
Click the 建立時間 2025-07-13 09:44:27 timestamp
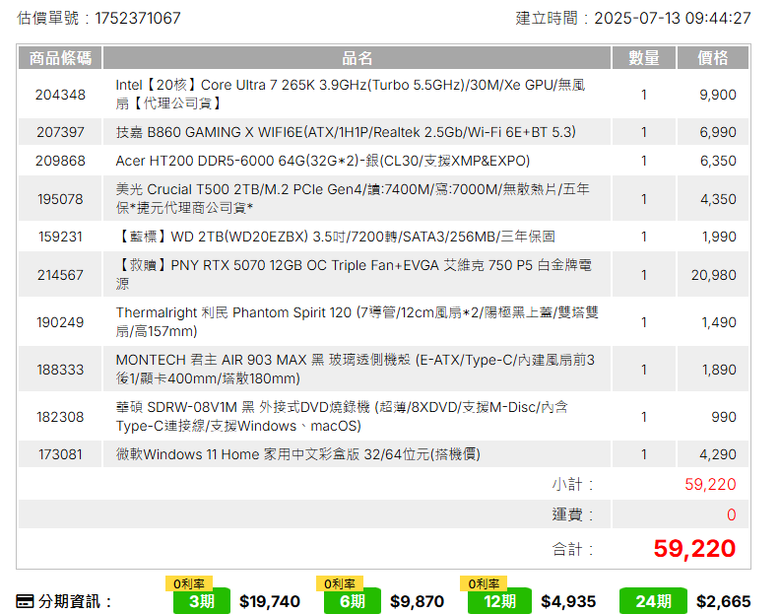click(x=633, y=18)
